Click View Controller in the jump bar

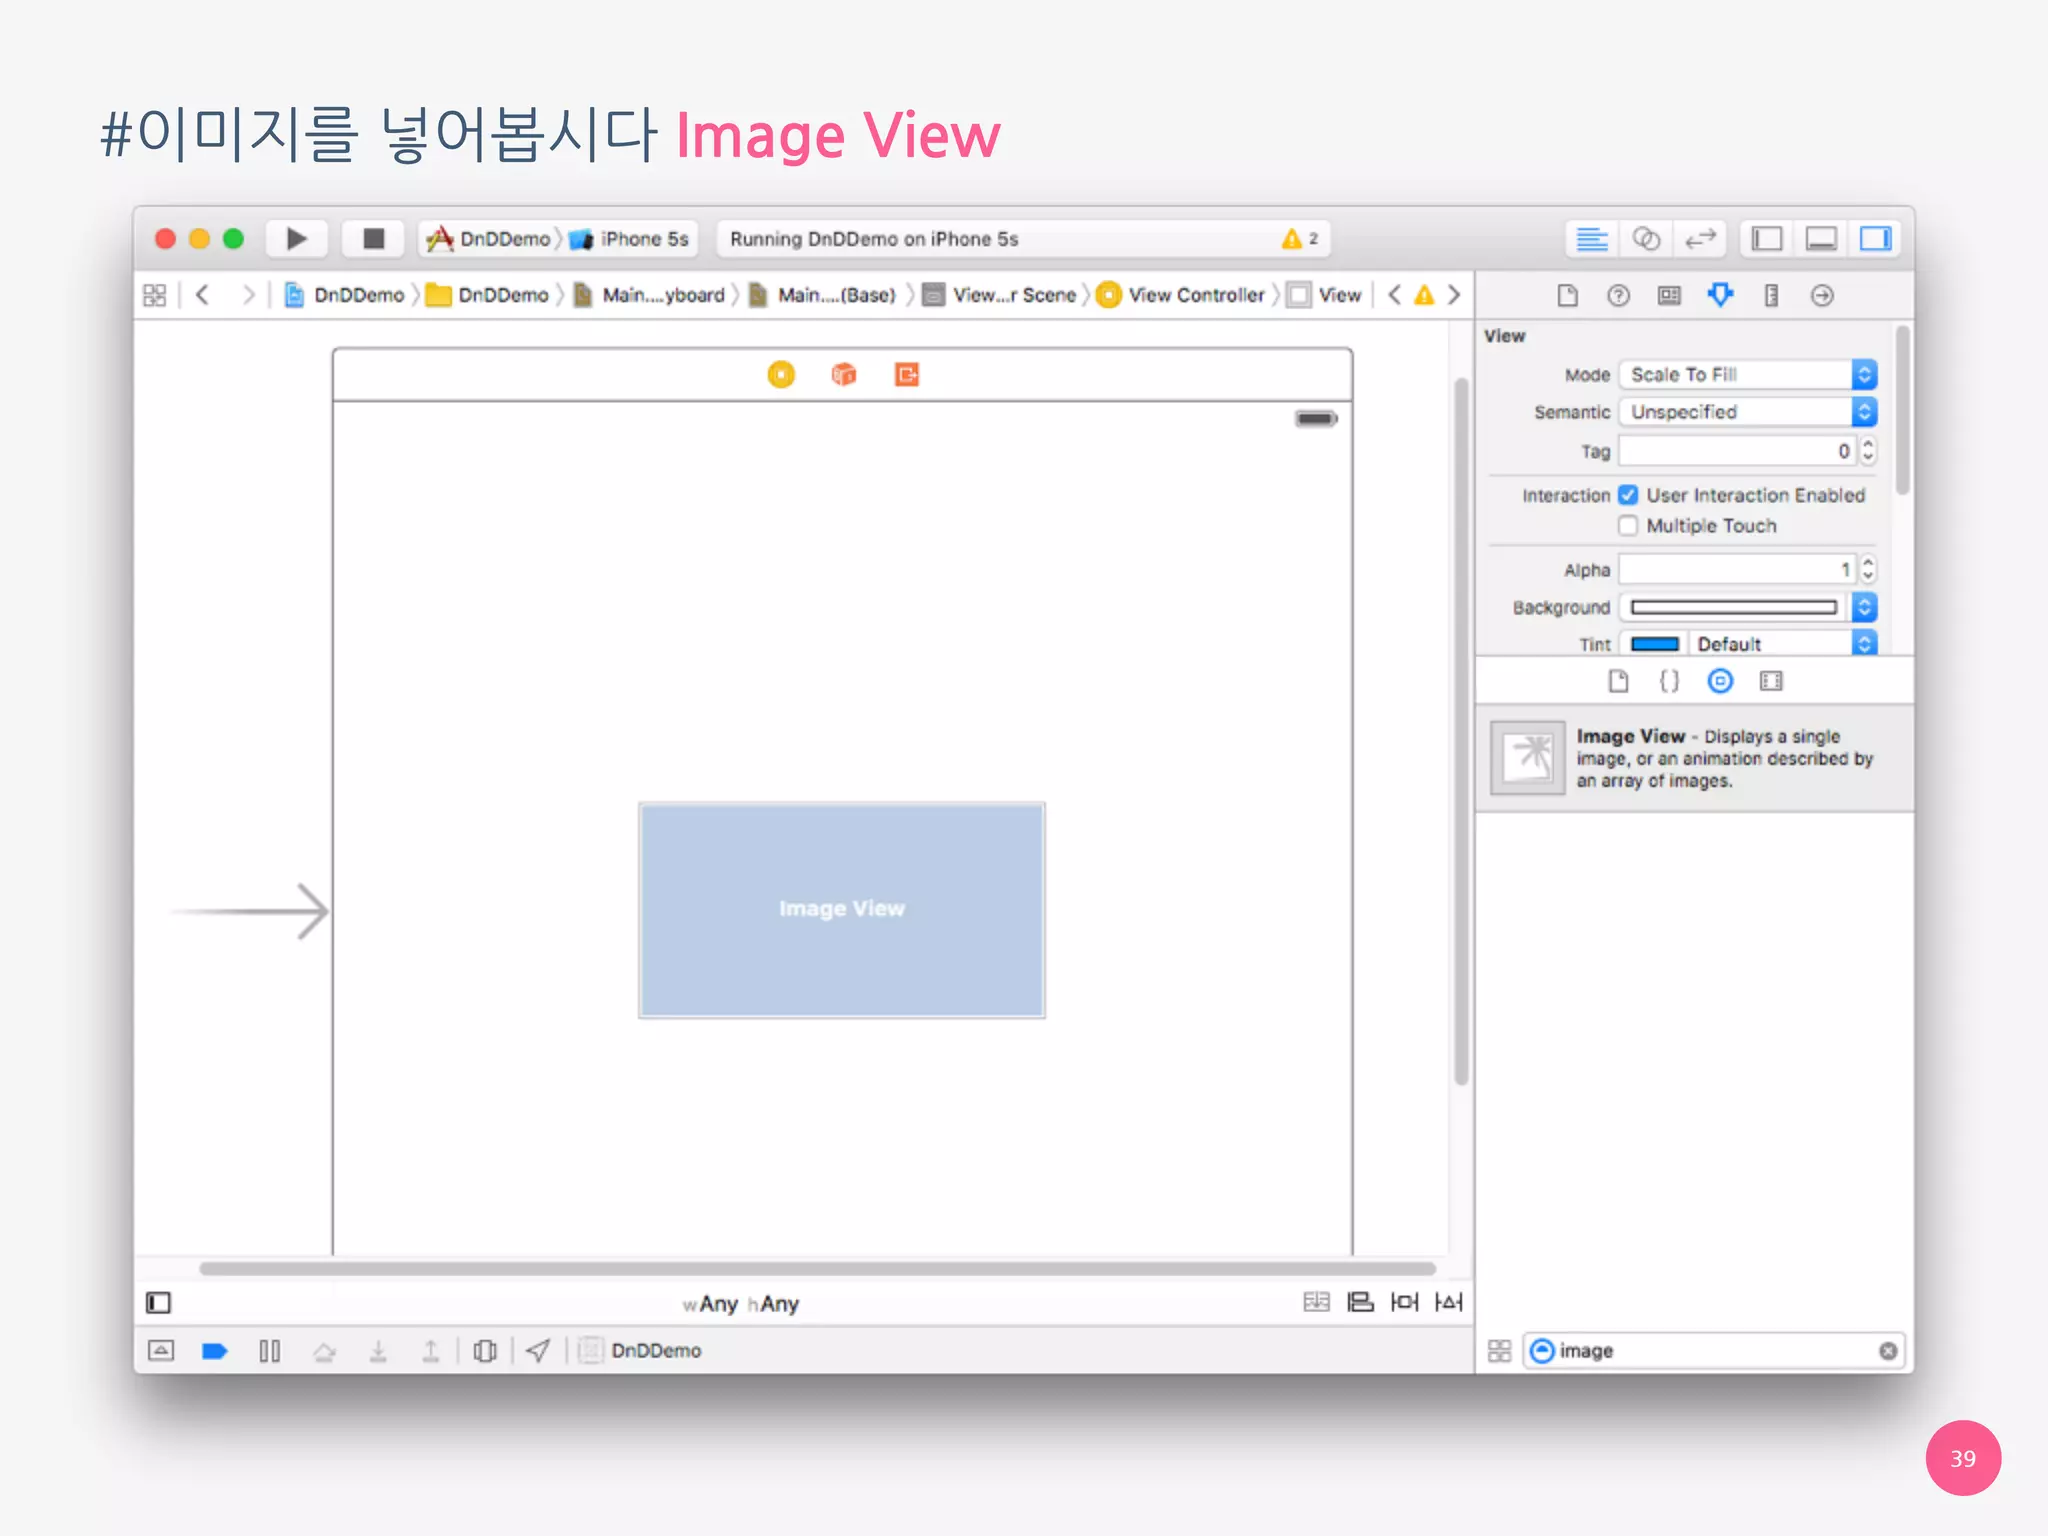[x=1181, y=295]
